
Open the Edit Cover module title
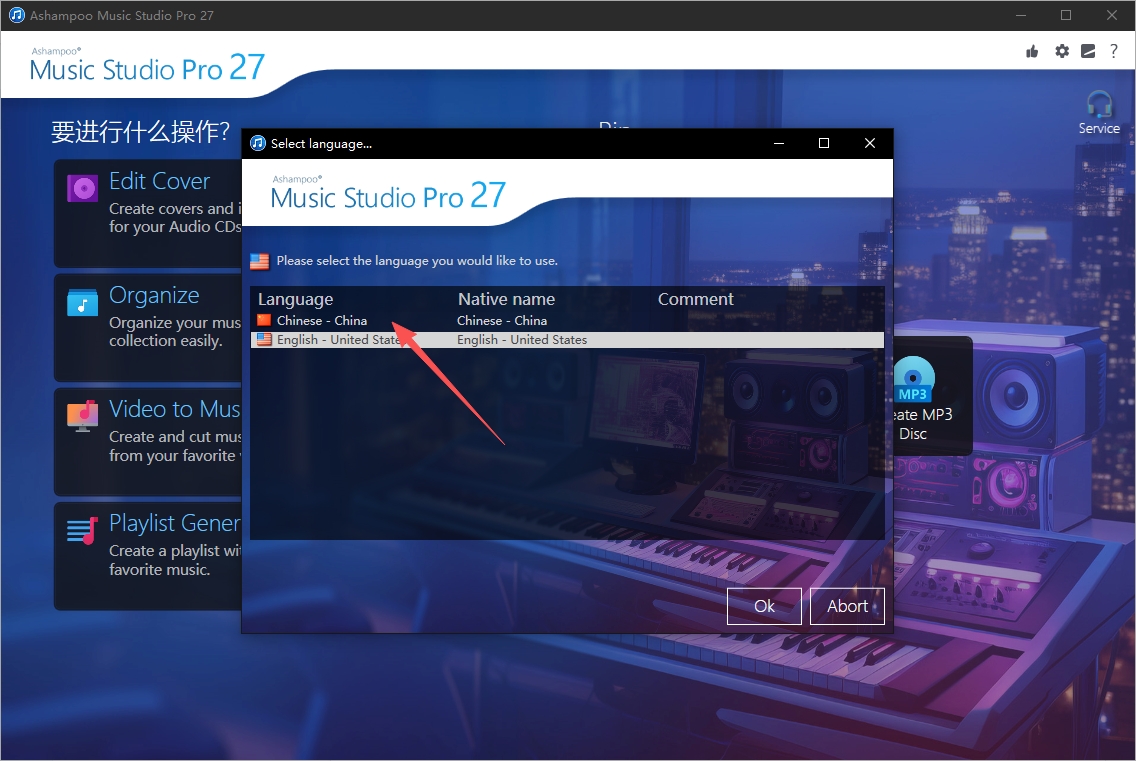point(159,181)
